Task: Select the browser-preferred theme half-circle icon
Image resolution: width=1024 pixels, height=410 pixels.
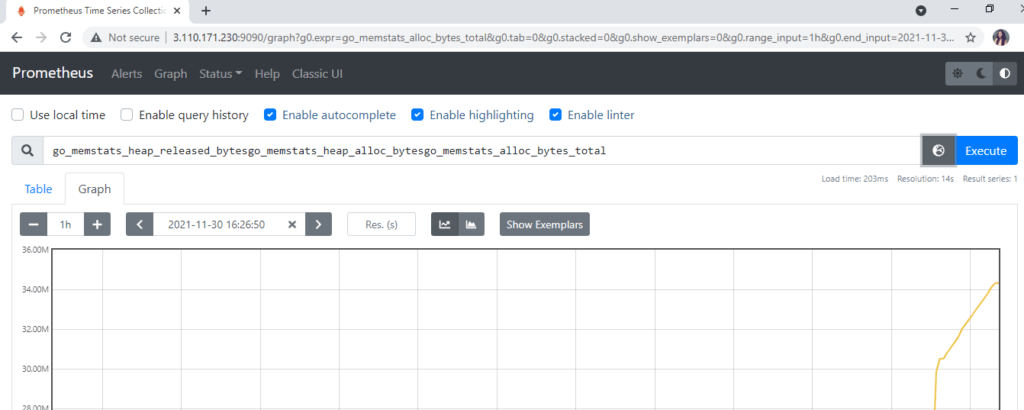Action: [x=1004, y=74]
